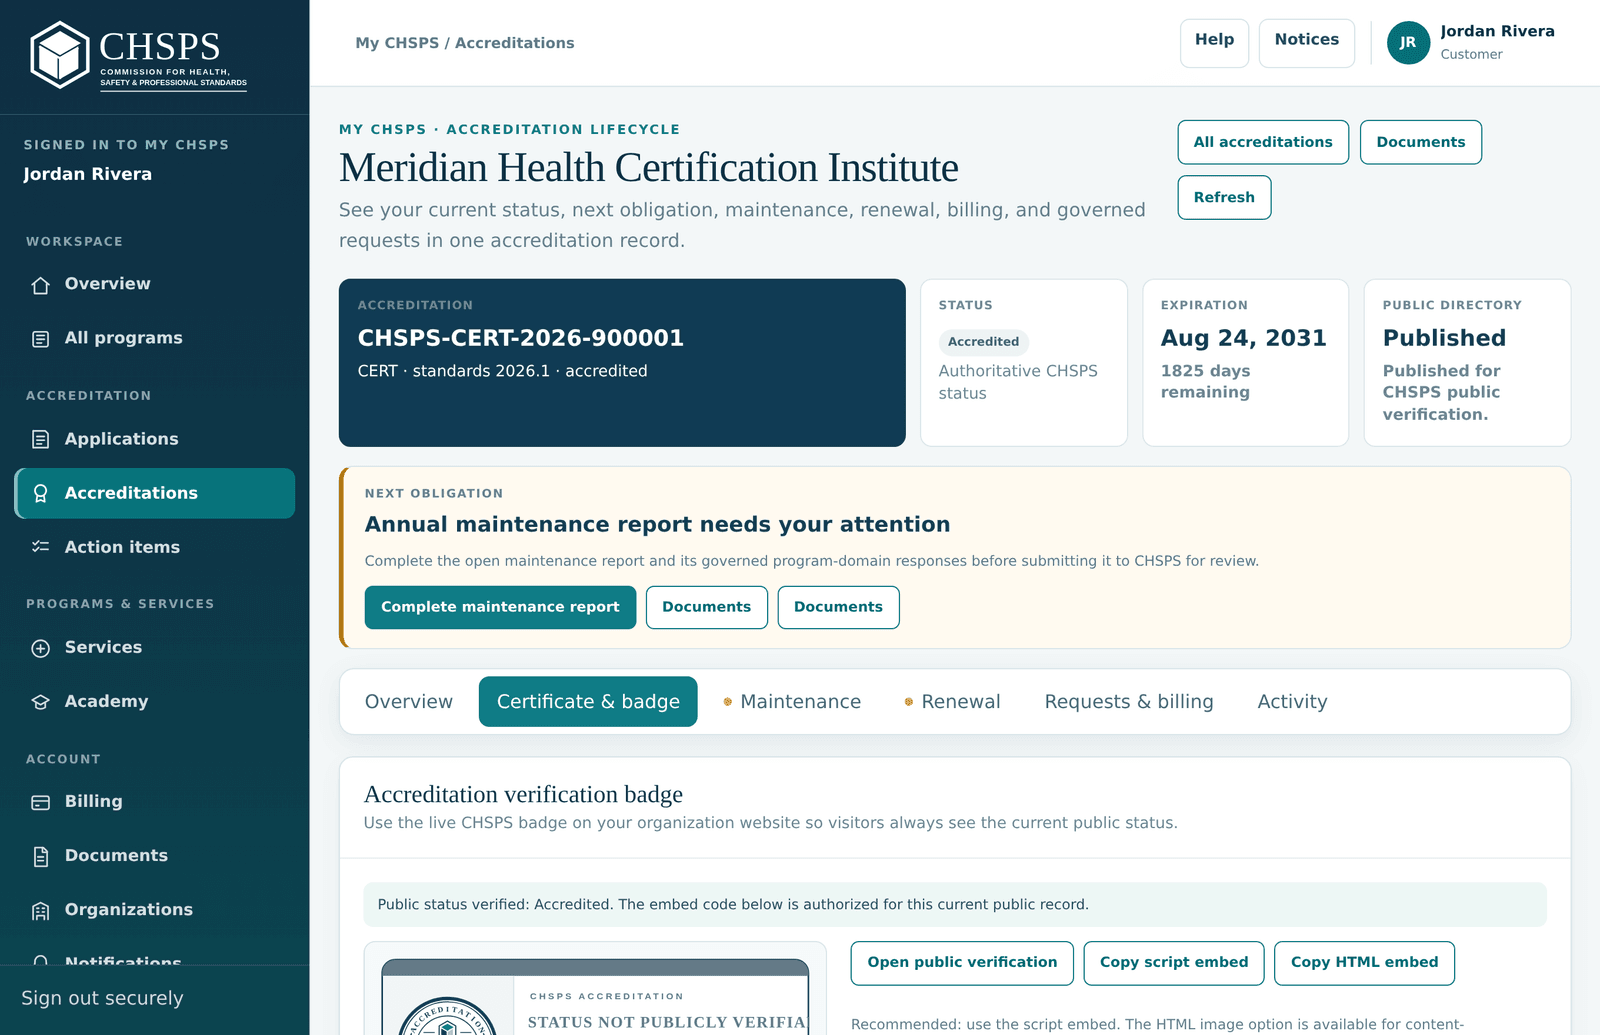1600x1035 pixels.
Task: Go to Requests & billing tab
Action: pyautogui.click(x=1129, y=702)
